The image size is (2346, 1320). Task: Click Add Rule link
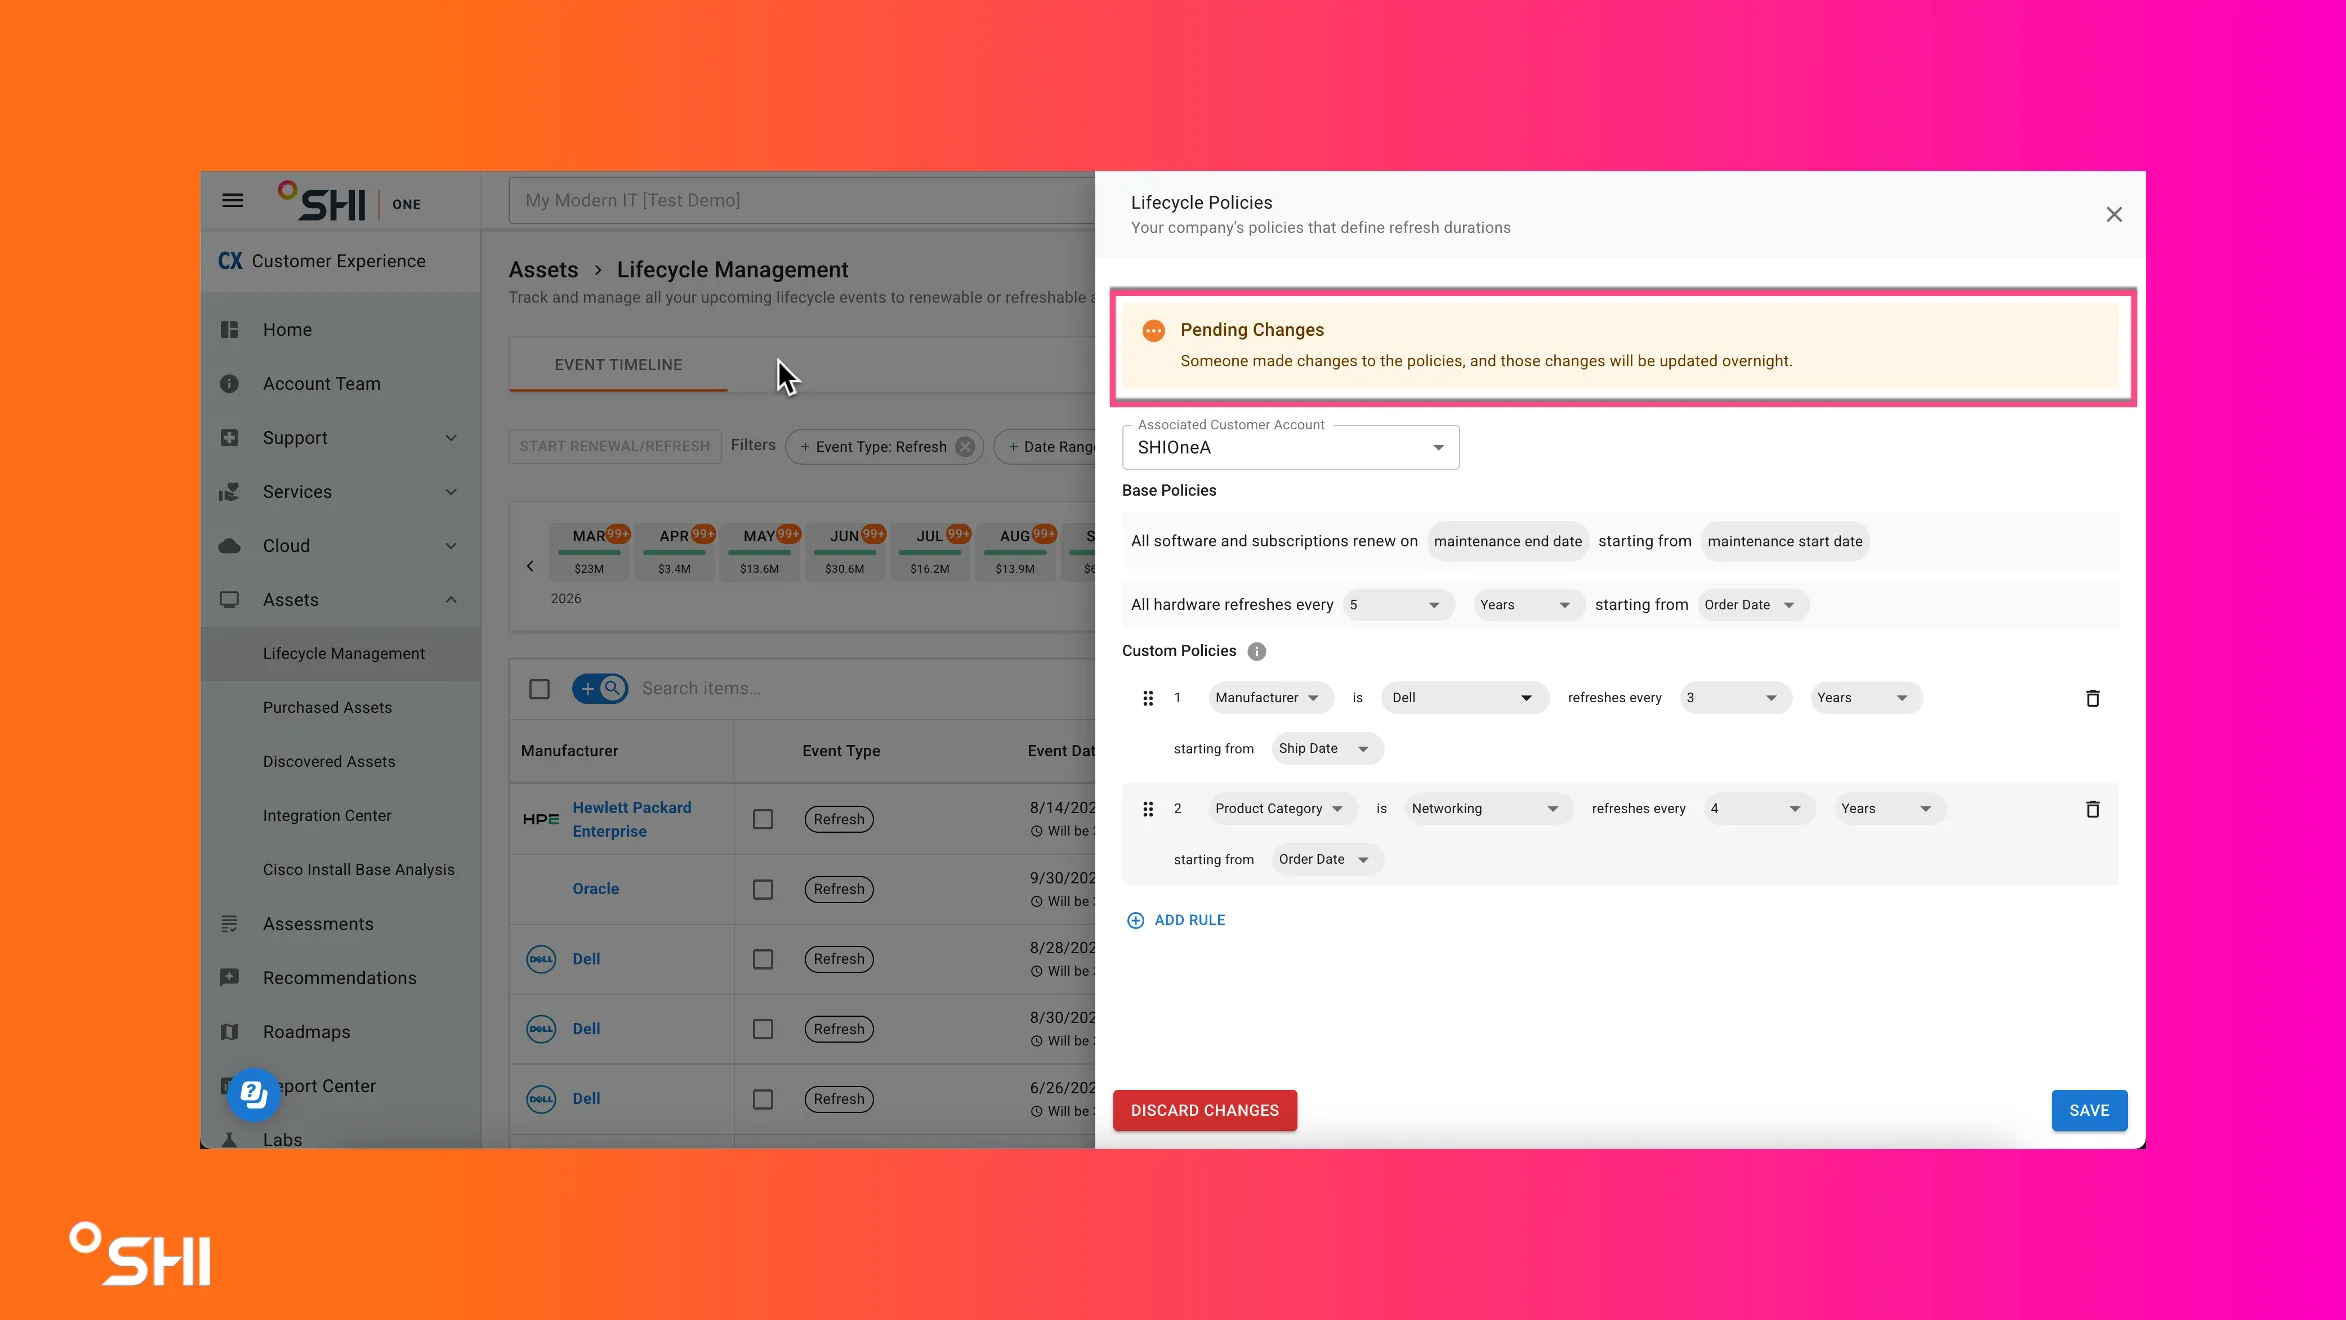(1176, 920)
